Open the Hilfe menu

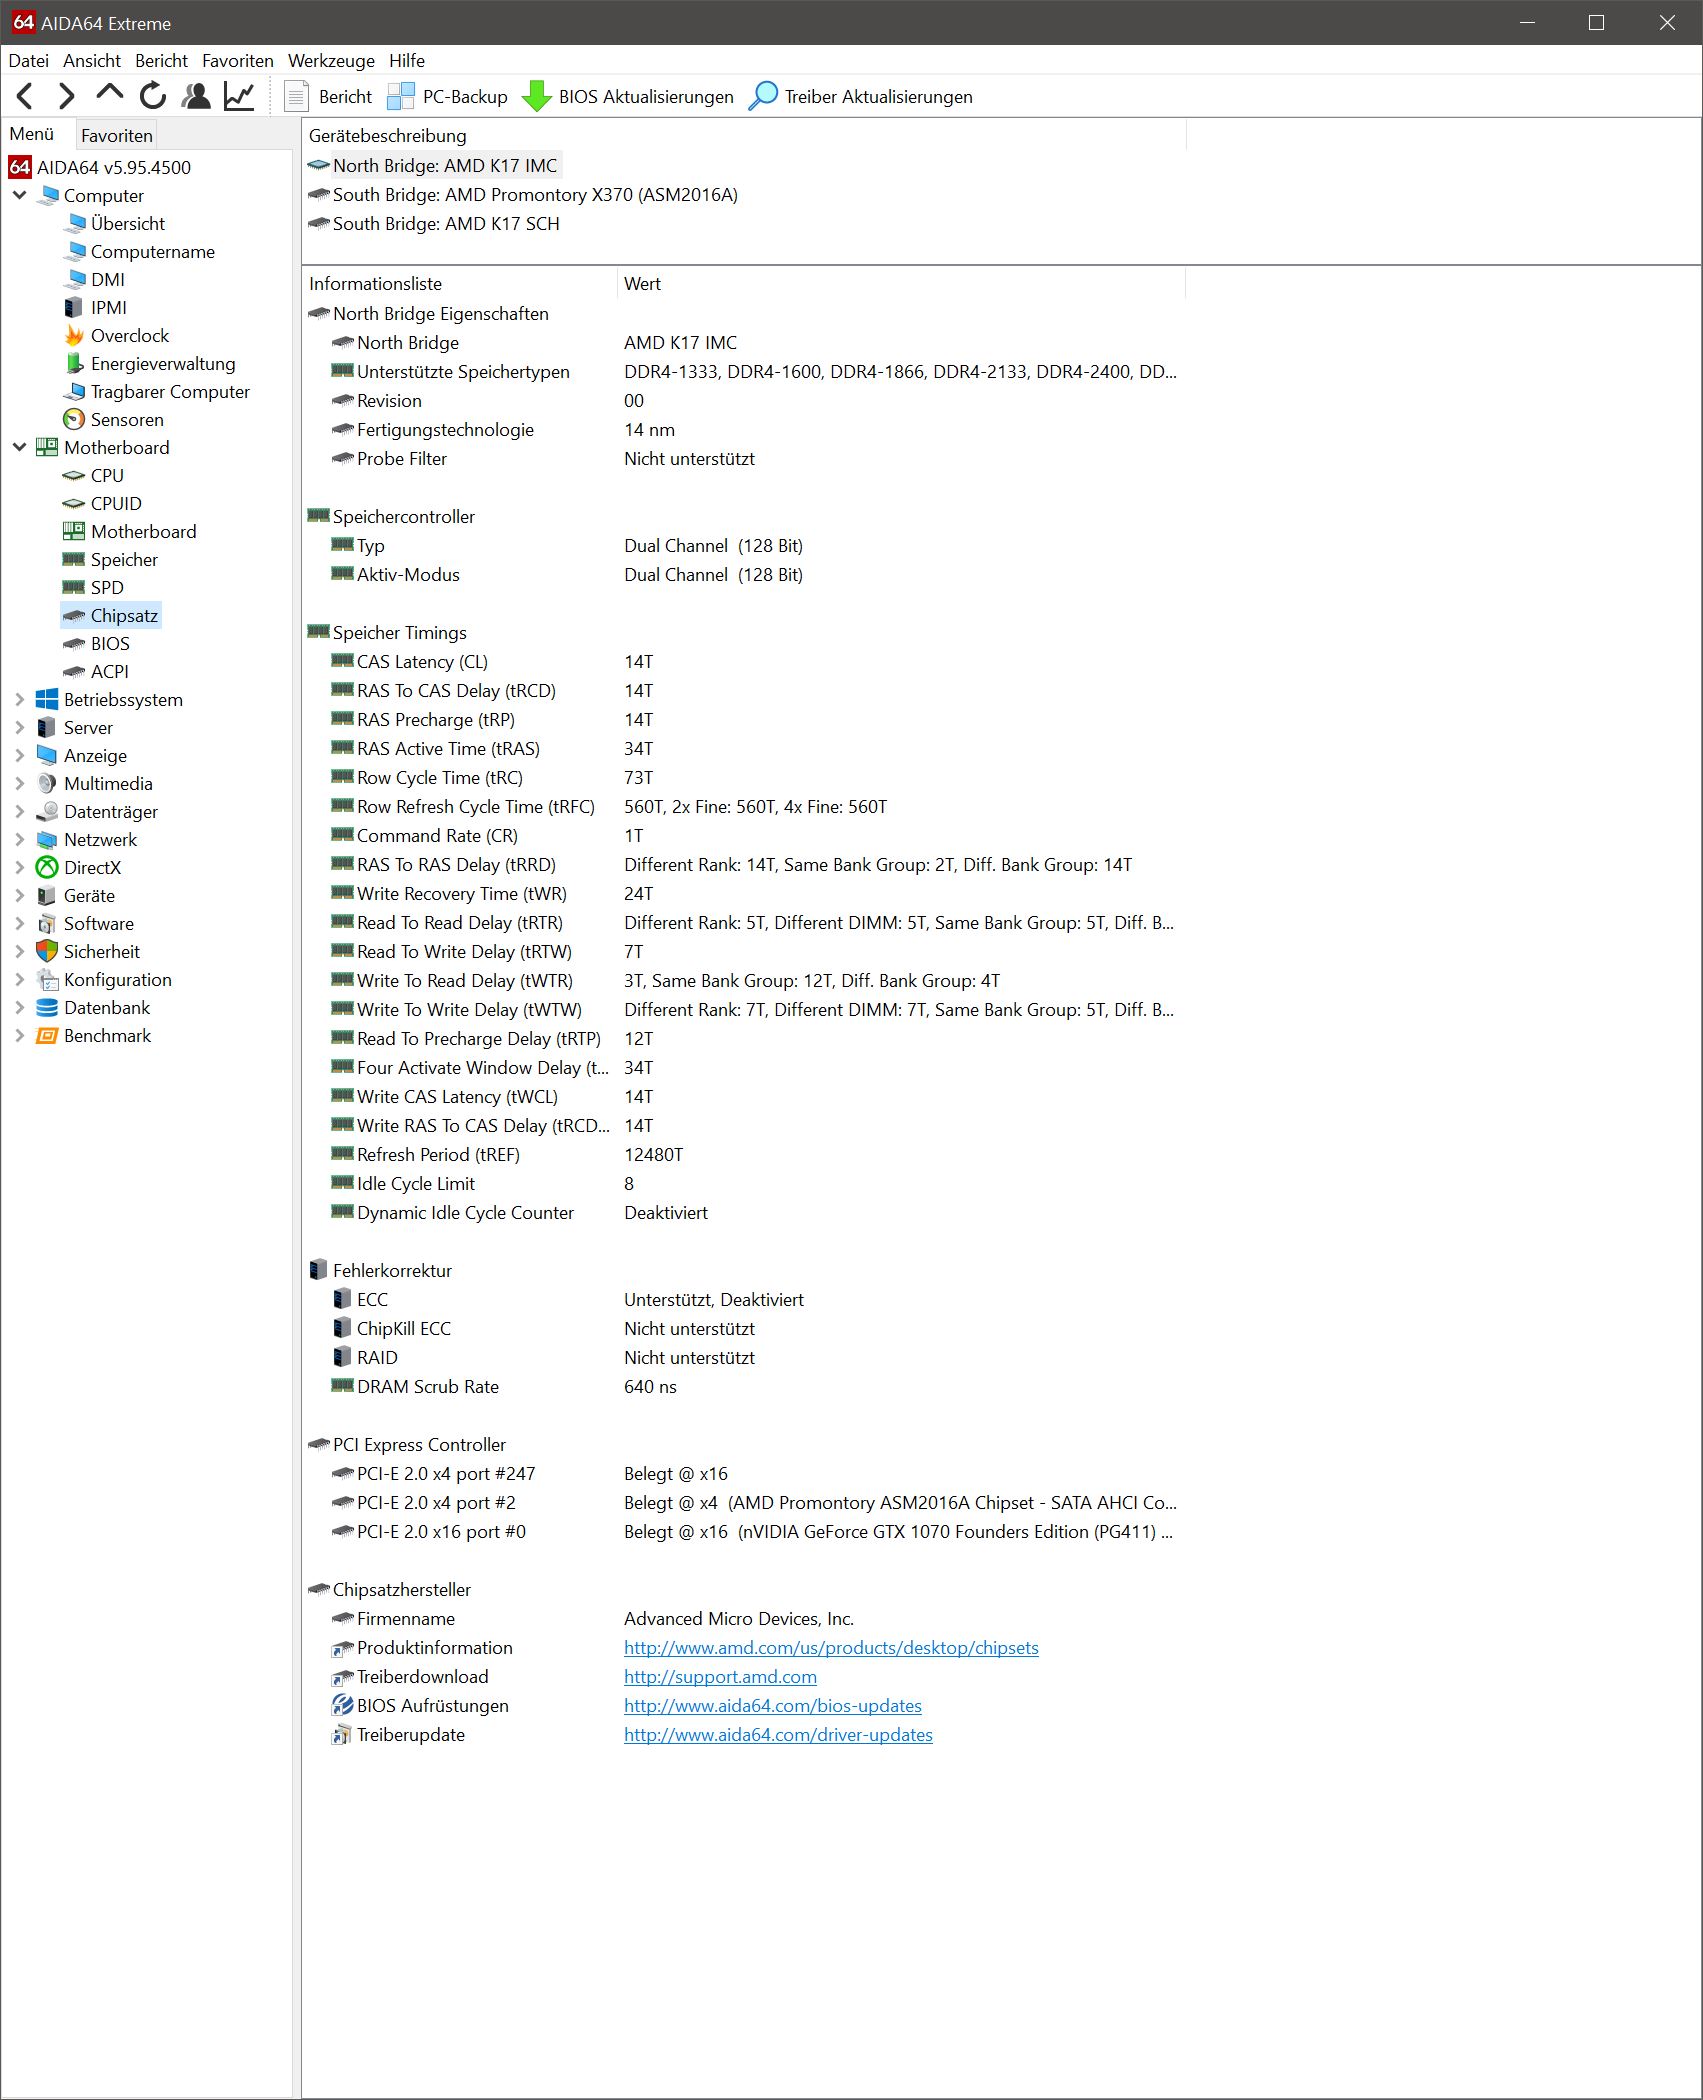(407, 60)
